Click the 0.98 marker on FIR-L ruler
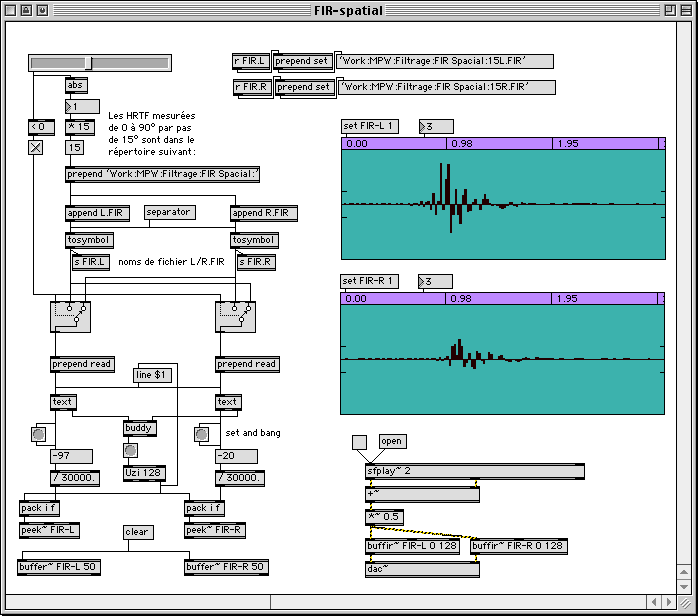The width and height of the screenshot is (698, 616). pos(462,144)
